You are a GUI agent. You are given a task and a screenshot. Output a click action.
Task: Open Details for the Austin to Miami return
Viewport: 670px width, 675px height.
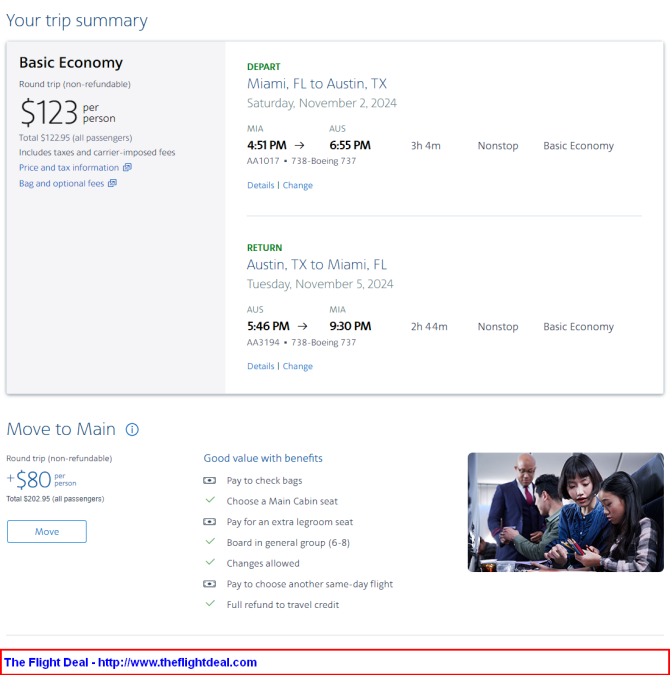pyautogui.click(x=261, y=366)
